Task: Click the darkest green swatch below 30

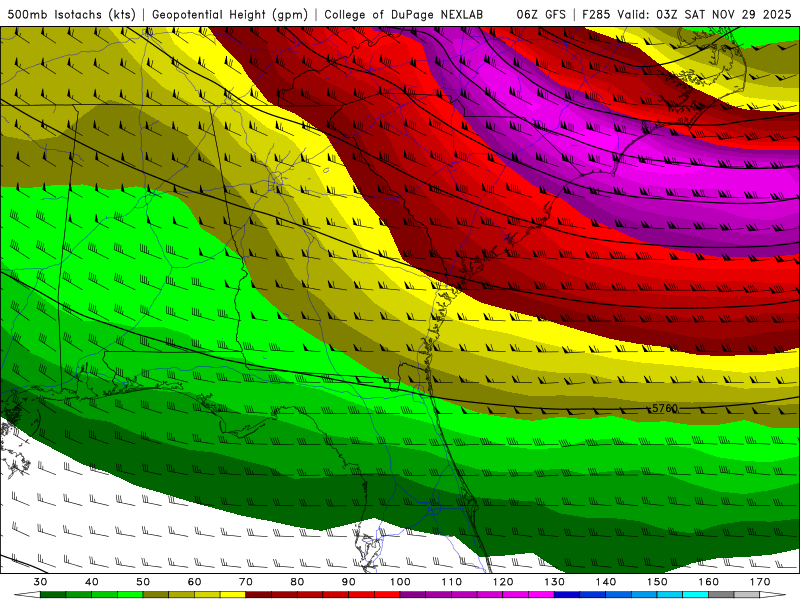Action: [x=53, y=594]
